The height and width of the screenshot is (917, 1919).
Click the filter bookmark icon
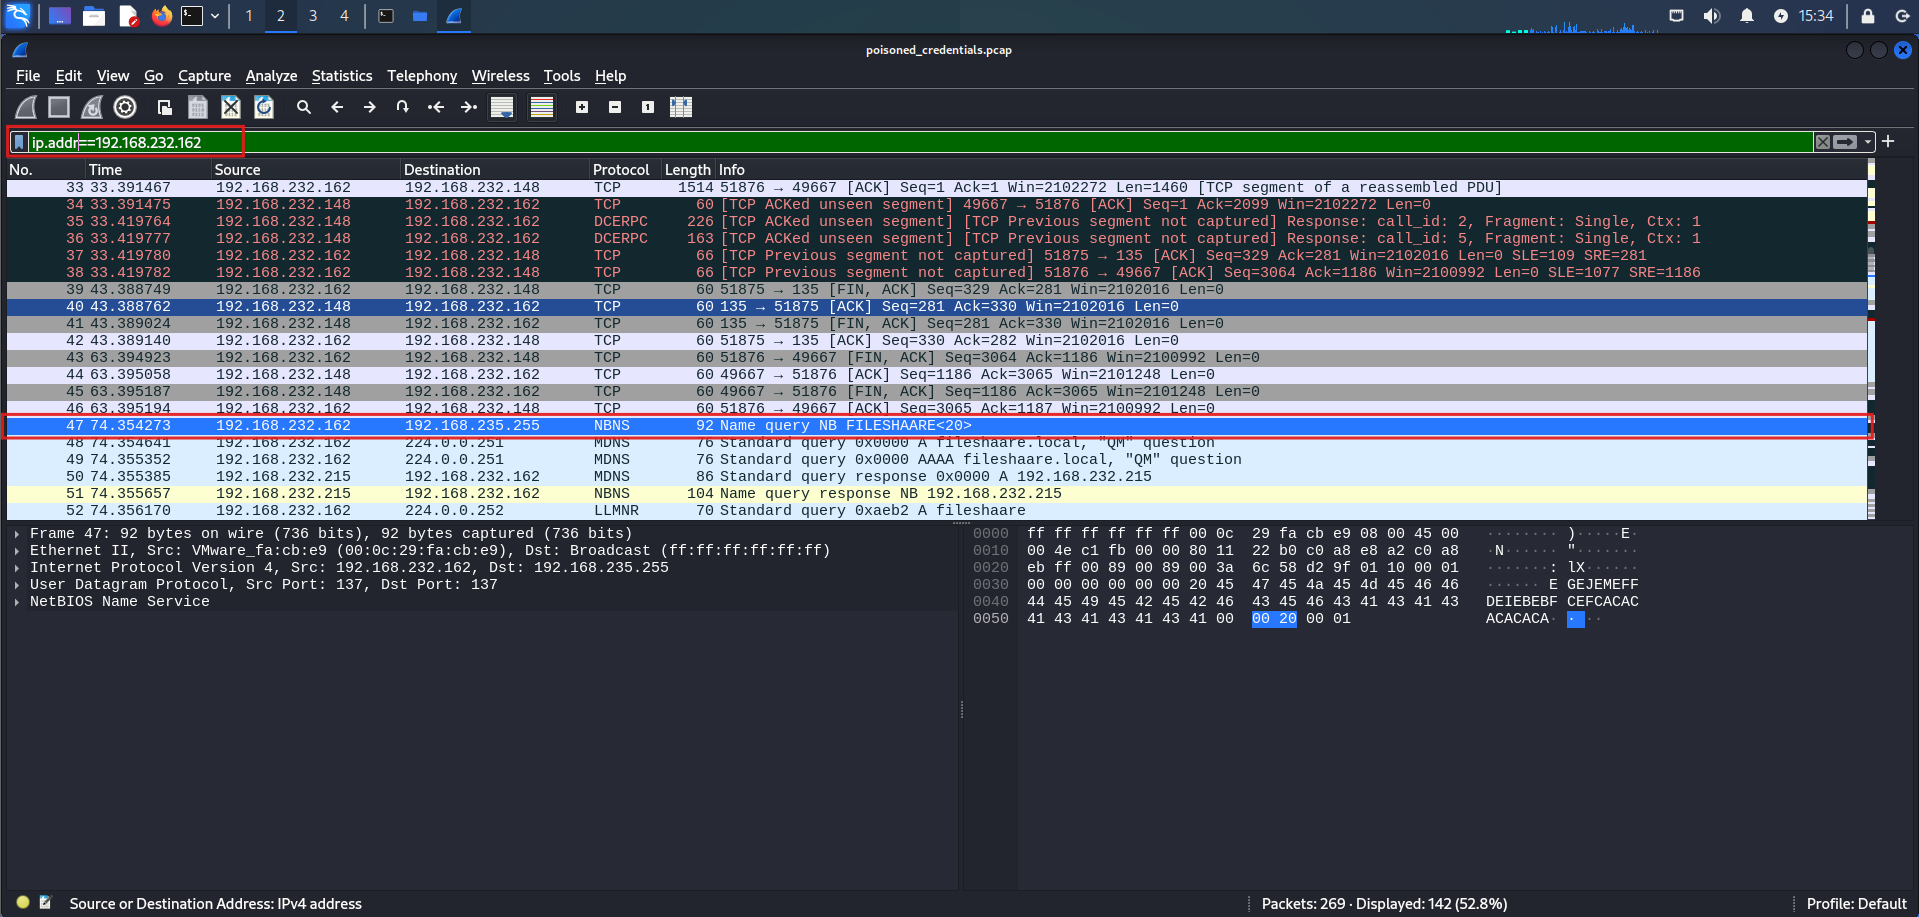[19, 142]
